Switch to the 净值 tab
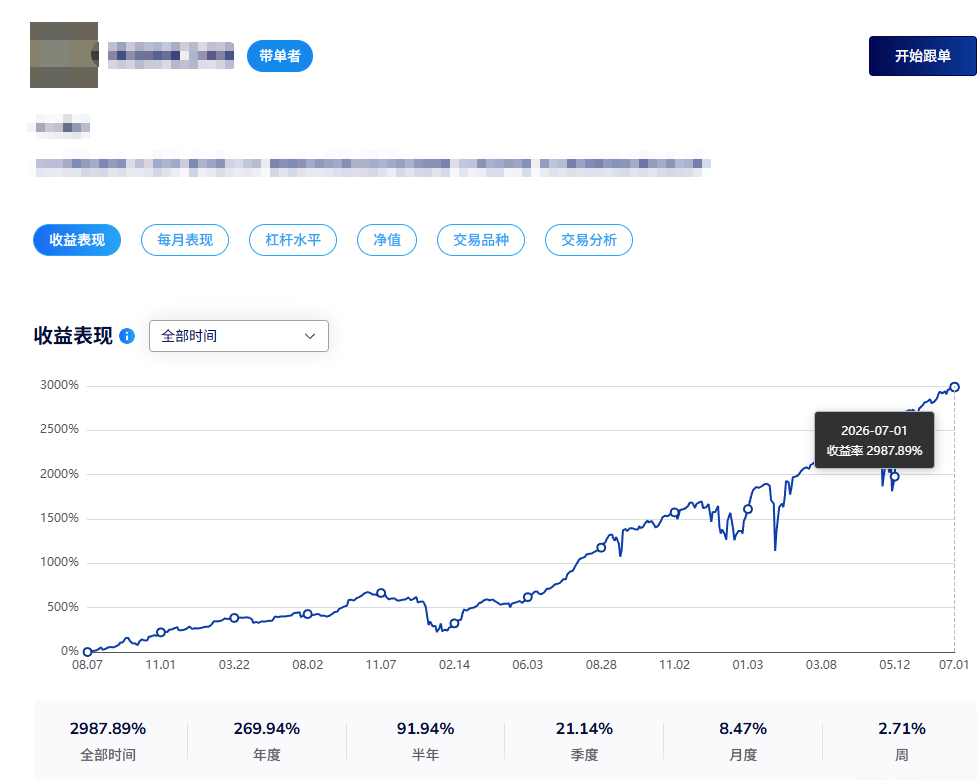 point(387,240)
